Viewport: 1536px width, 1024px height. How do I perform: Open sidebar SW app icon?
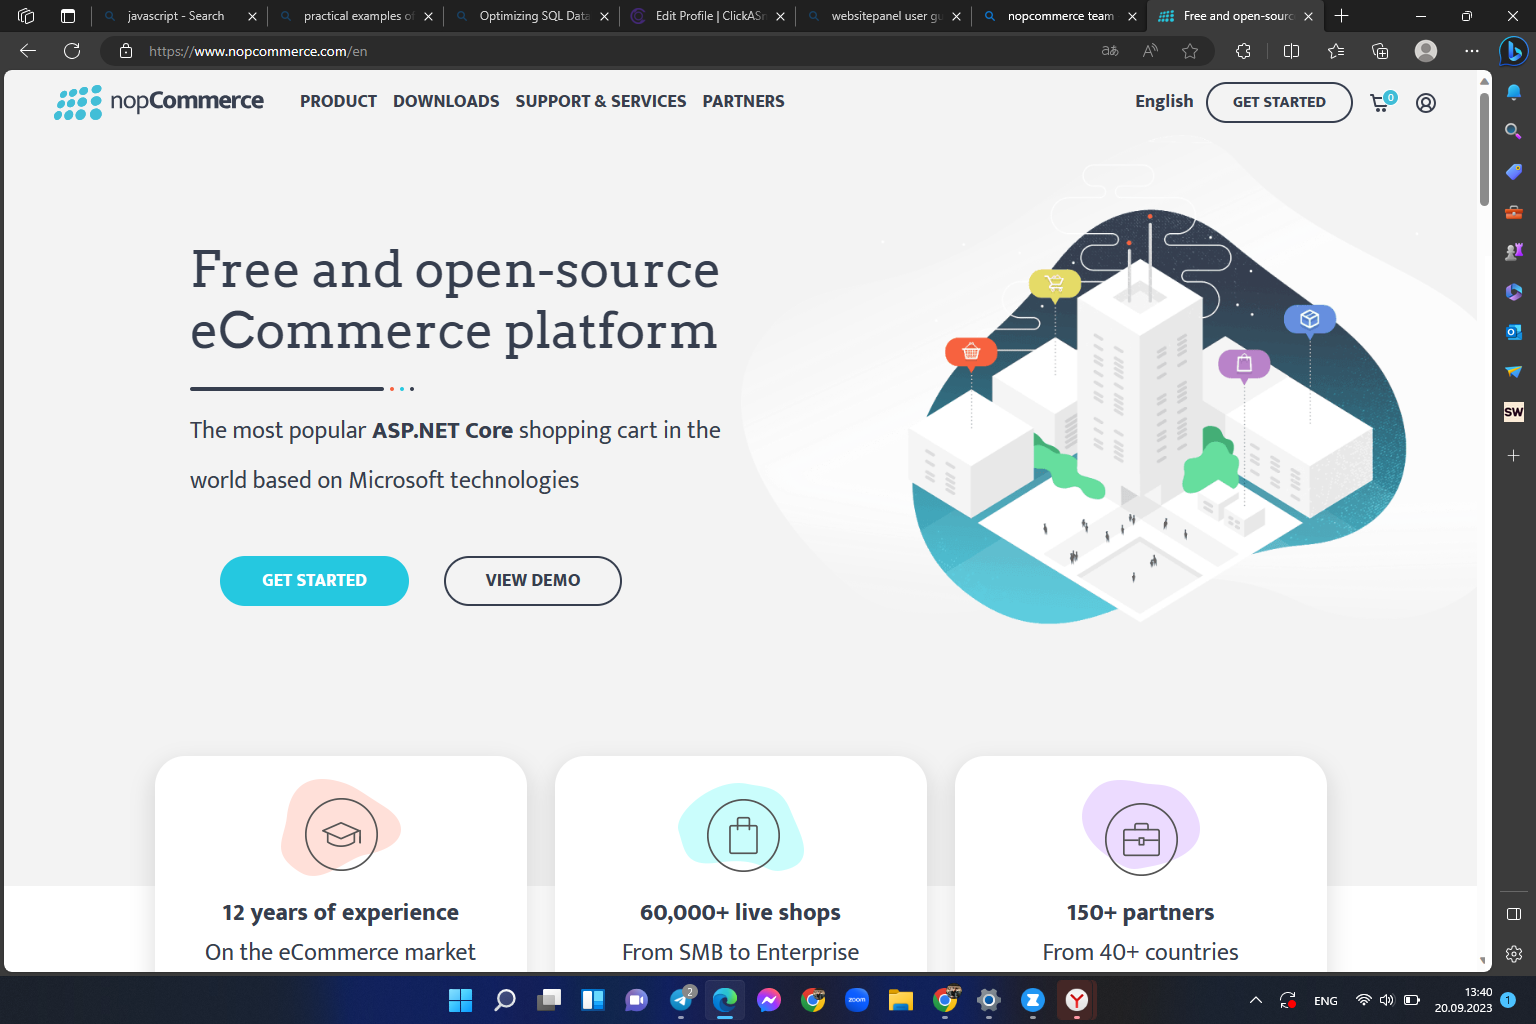pyautogui.click(x=1514, y=411)
